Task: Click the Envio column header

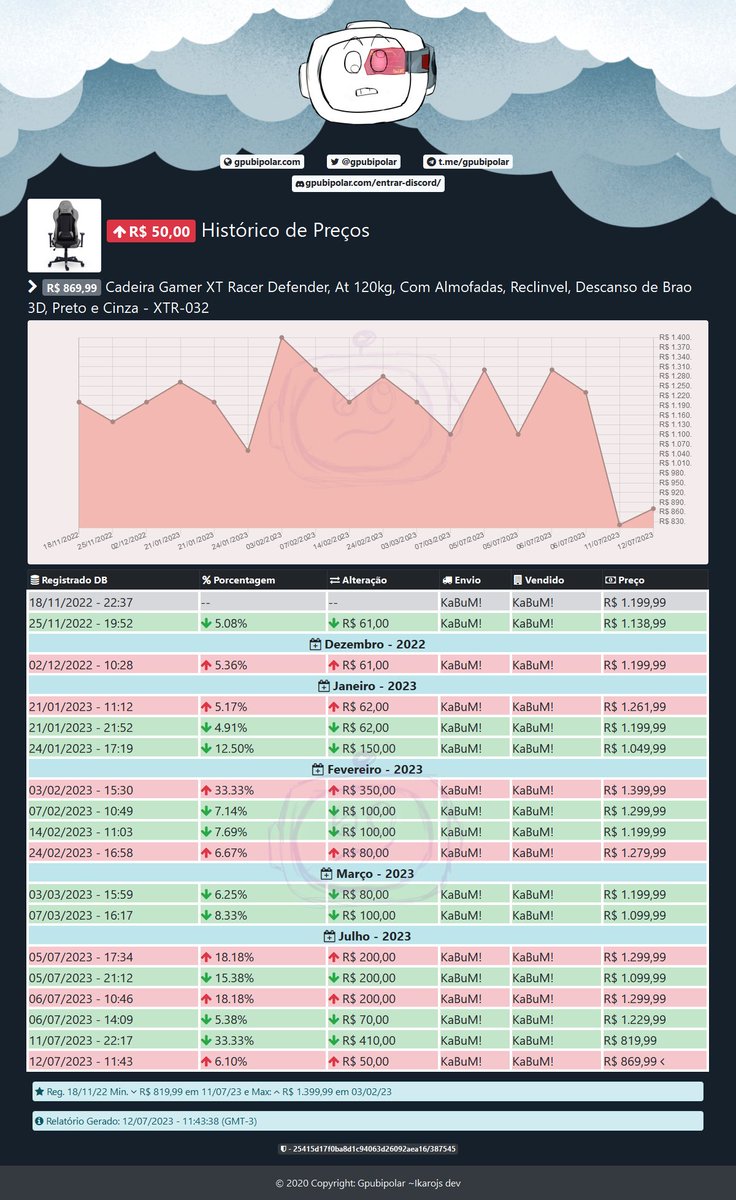Action: pos(473,580)
